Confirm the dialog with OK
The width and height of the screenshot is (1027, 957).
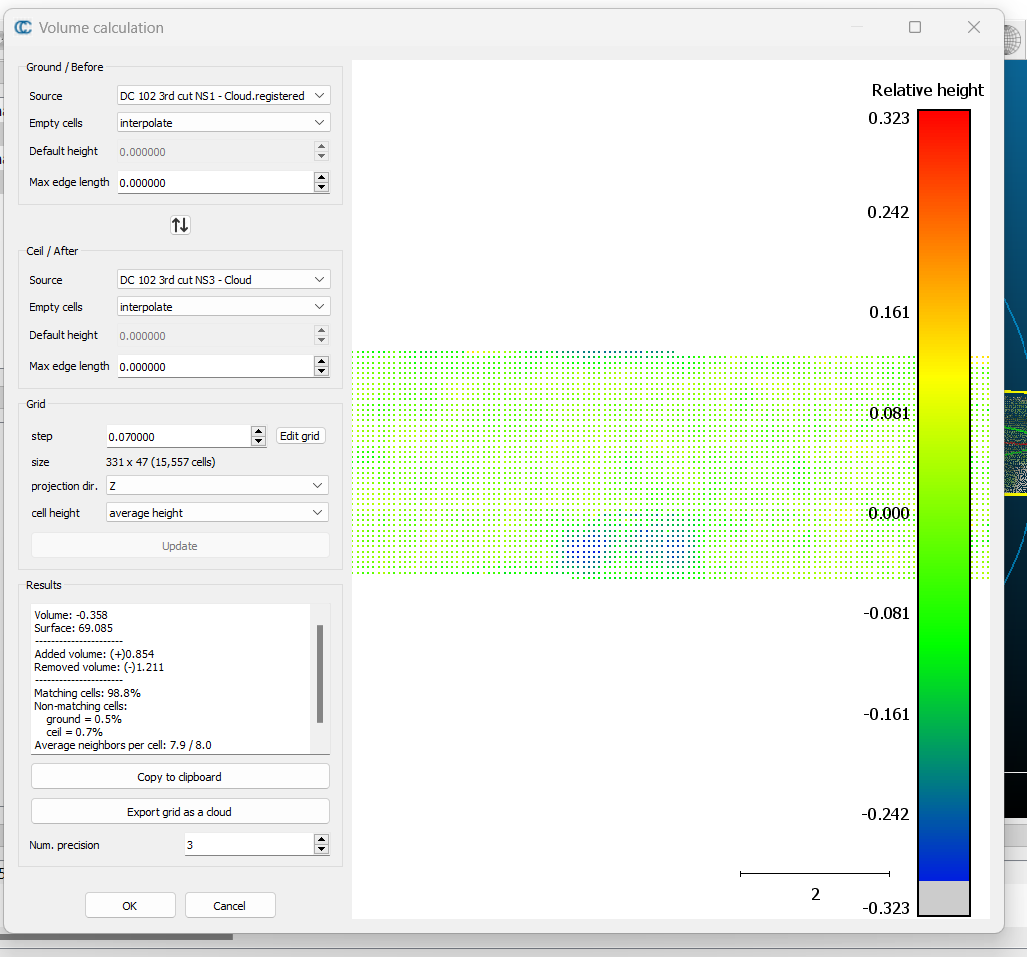pyautogui.click(x=130, y=906)
